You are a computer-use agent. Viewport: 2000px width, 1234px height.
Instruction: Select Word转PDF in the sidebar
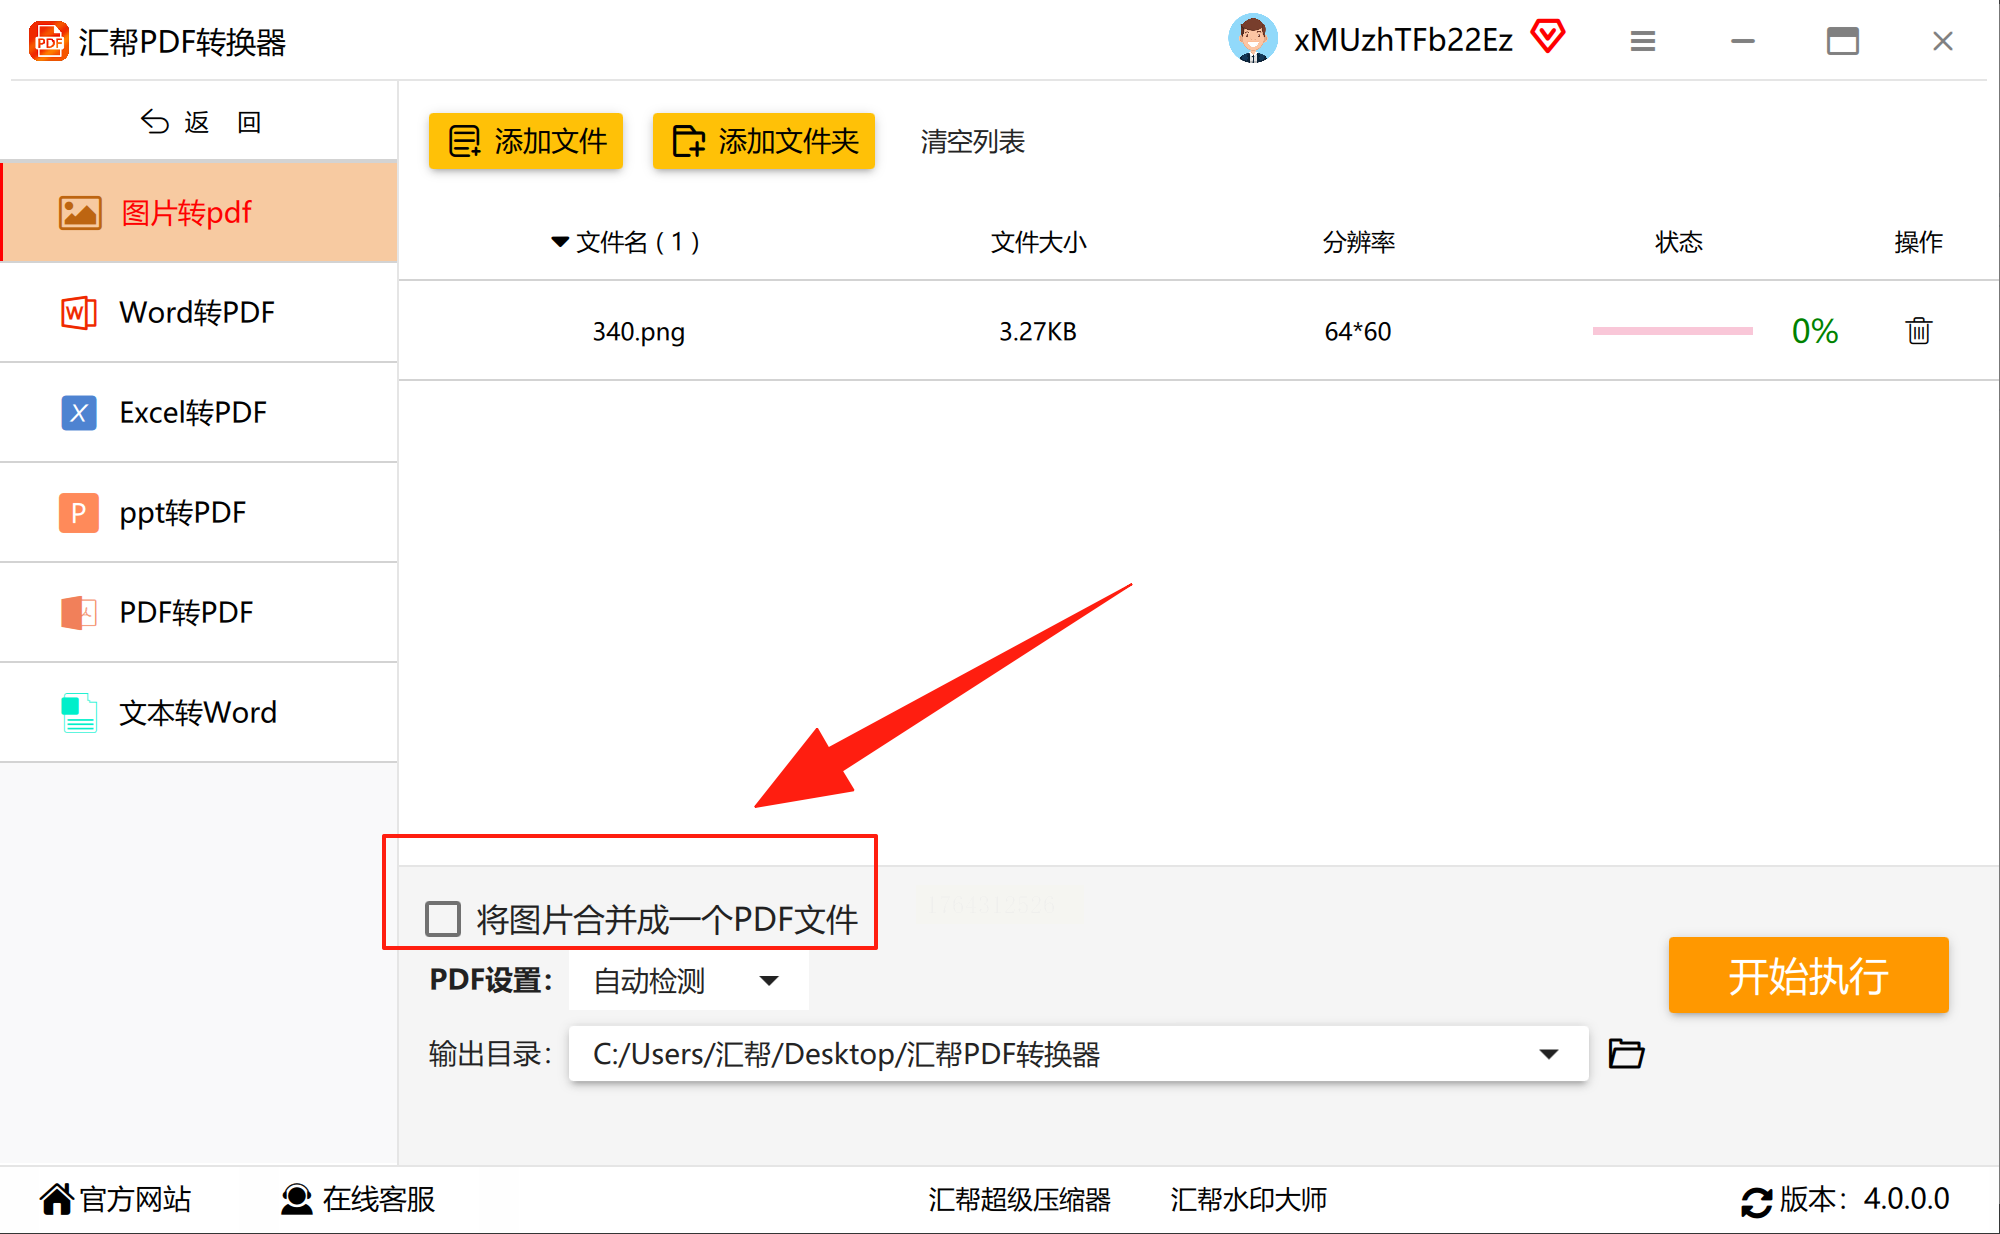(x=198, y=312)
